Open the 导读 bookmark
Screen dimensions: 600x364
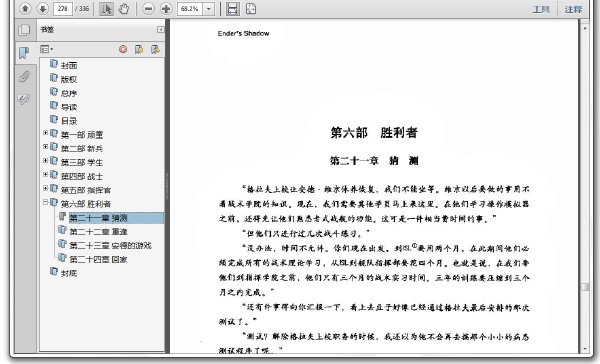tap(69, 107)
